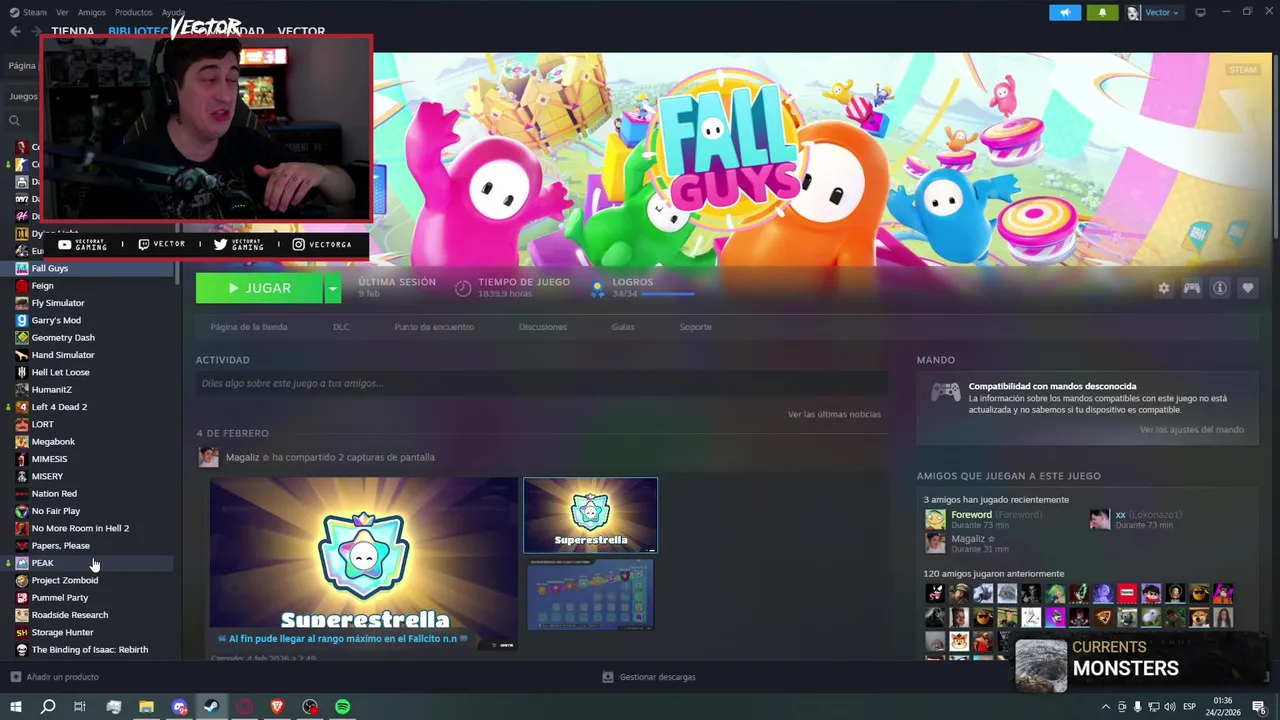This screenshot has height=720, width=1280.
Task: Open the green notifications bell
Action: (1102, 12)
